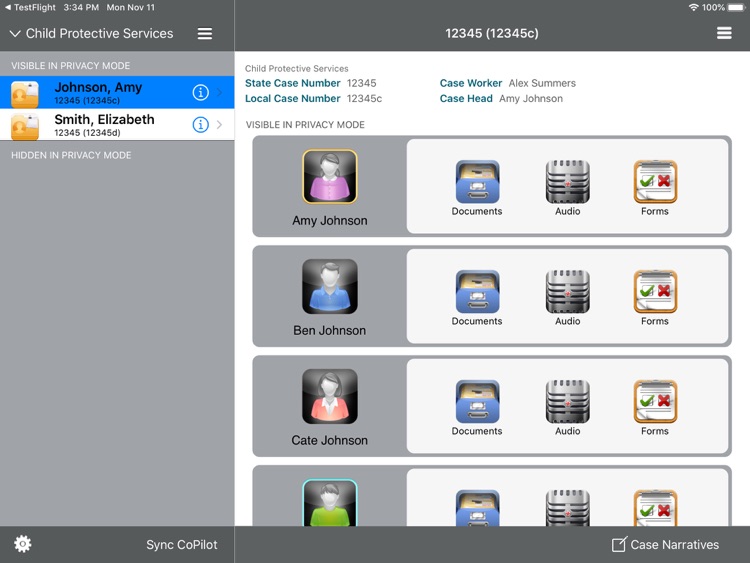750x563 pixels.
Task: Click the battery indicator in status bar
Action: point(736,7)
